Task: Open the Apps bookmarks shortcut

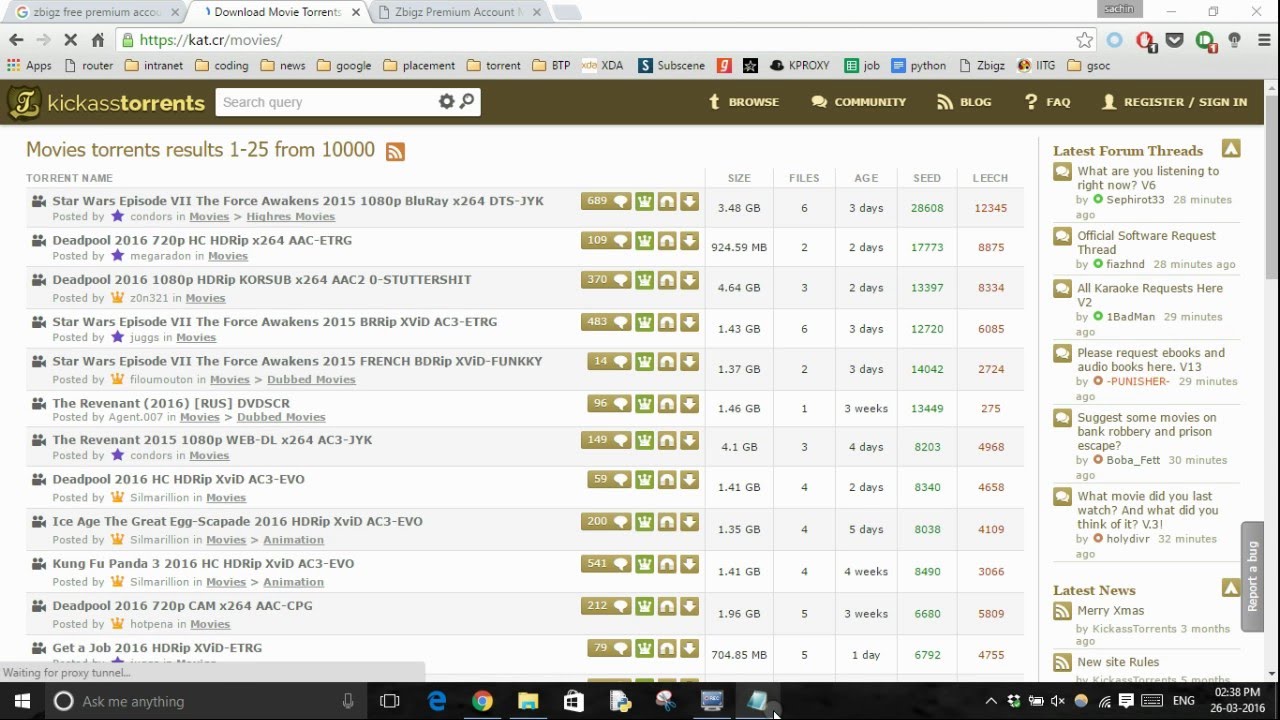Action: 29,66
